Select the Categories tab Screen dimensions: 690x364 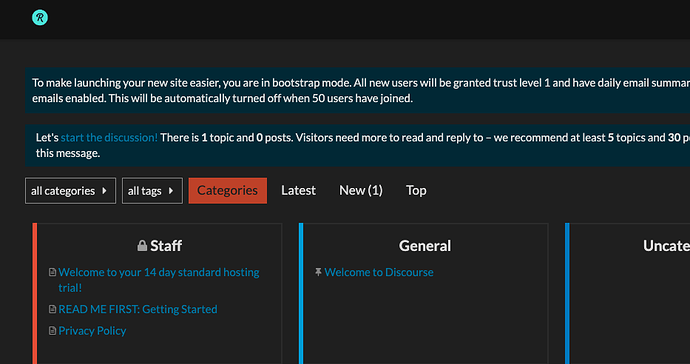228,191
